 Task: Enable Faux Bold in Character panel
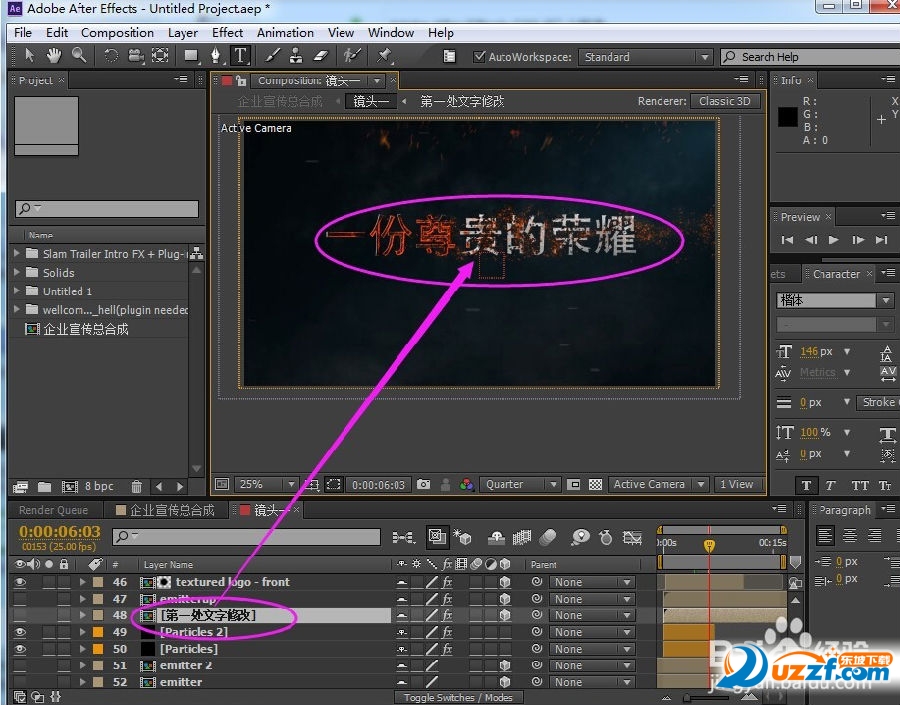point(806,486)
